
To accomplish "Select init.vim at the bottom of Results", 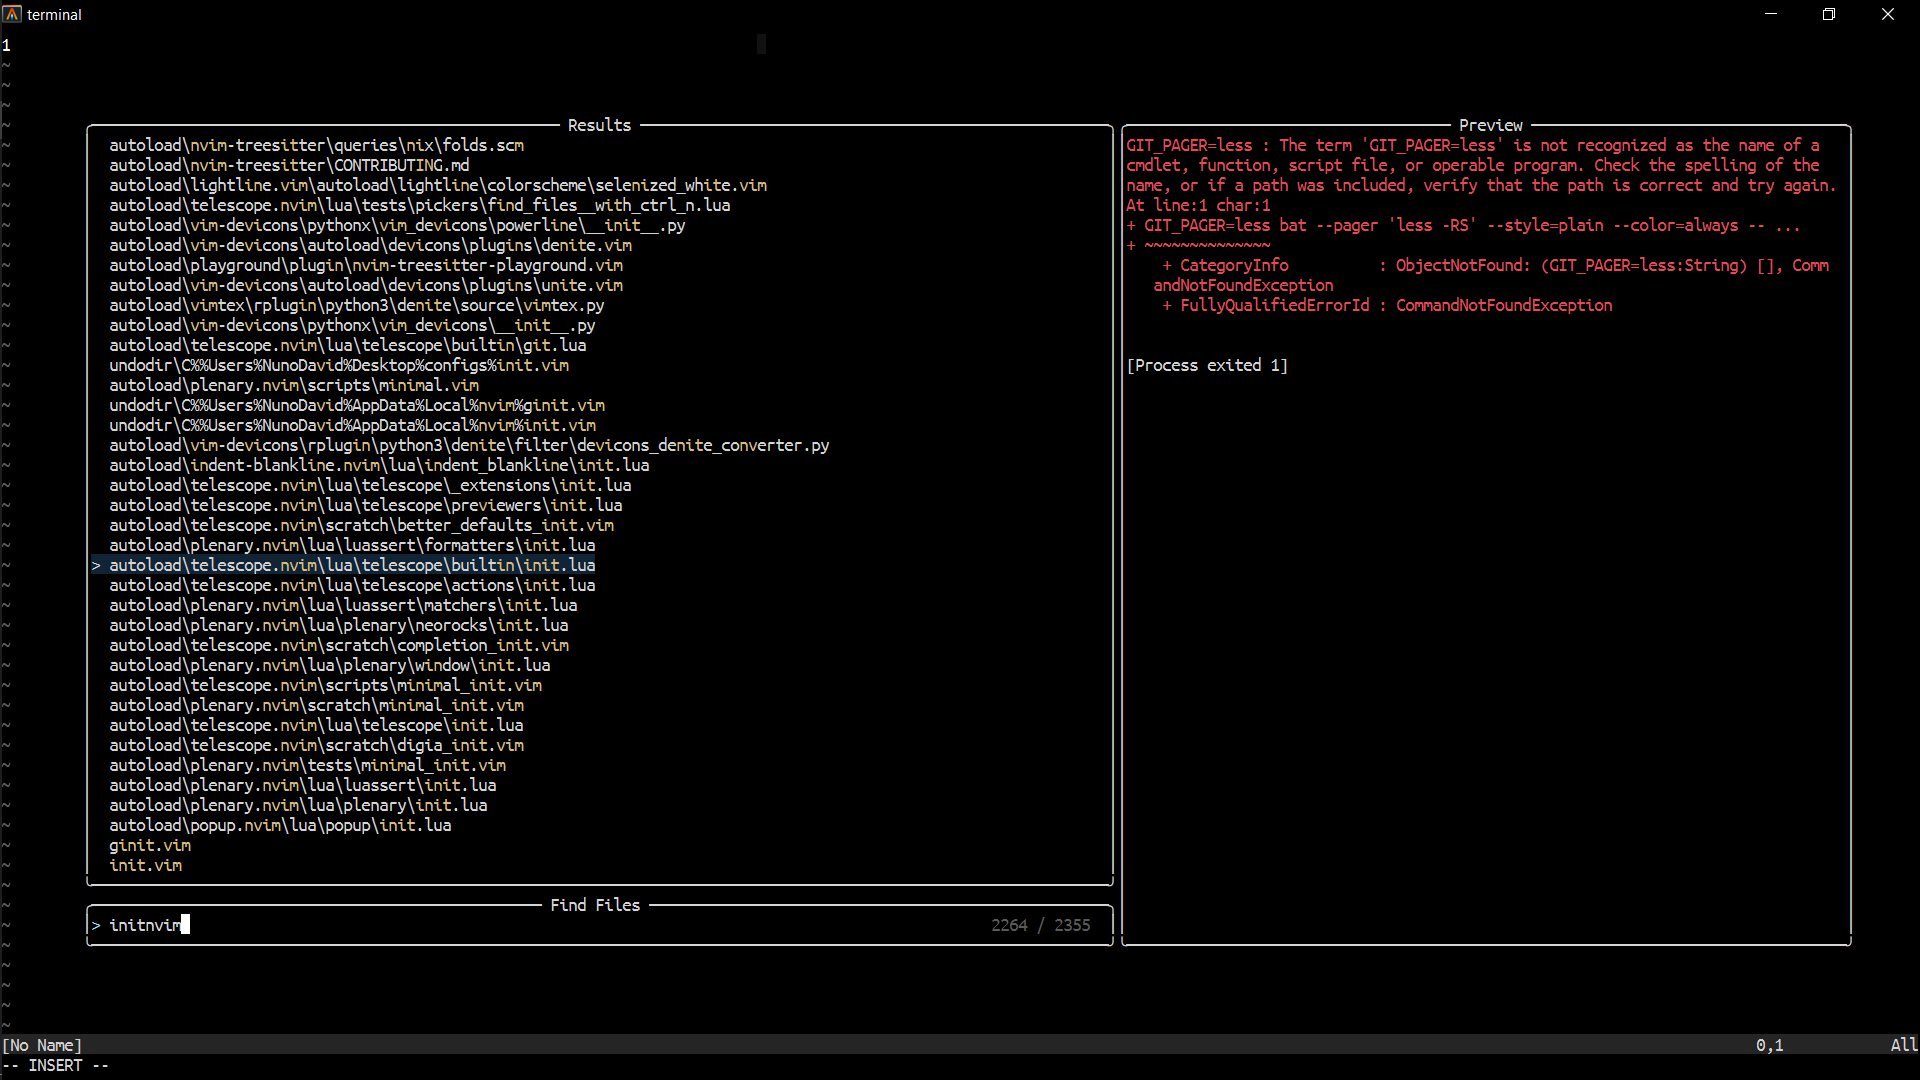I will point(145,865).
